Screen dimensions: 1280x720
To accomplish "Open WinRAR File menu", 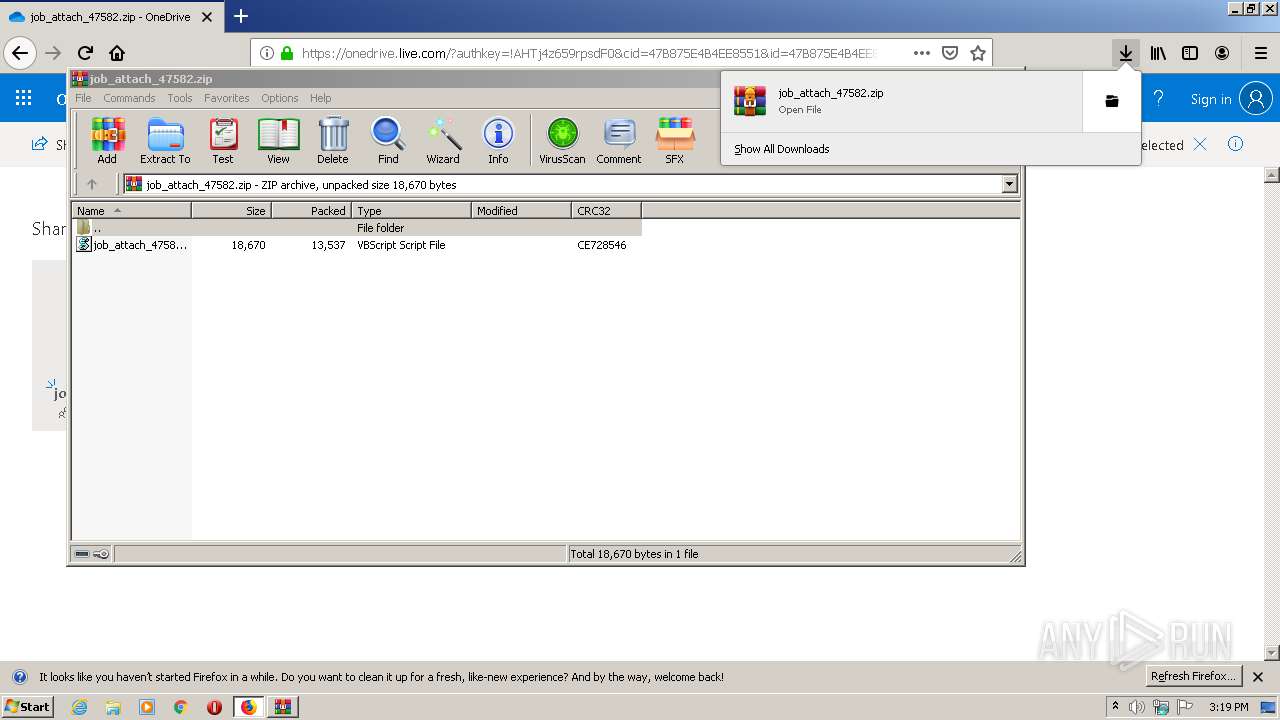I will coord(83,98).
